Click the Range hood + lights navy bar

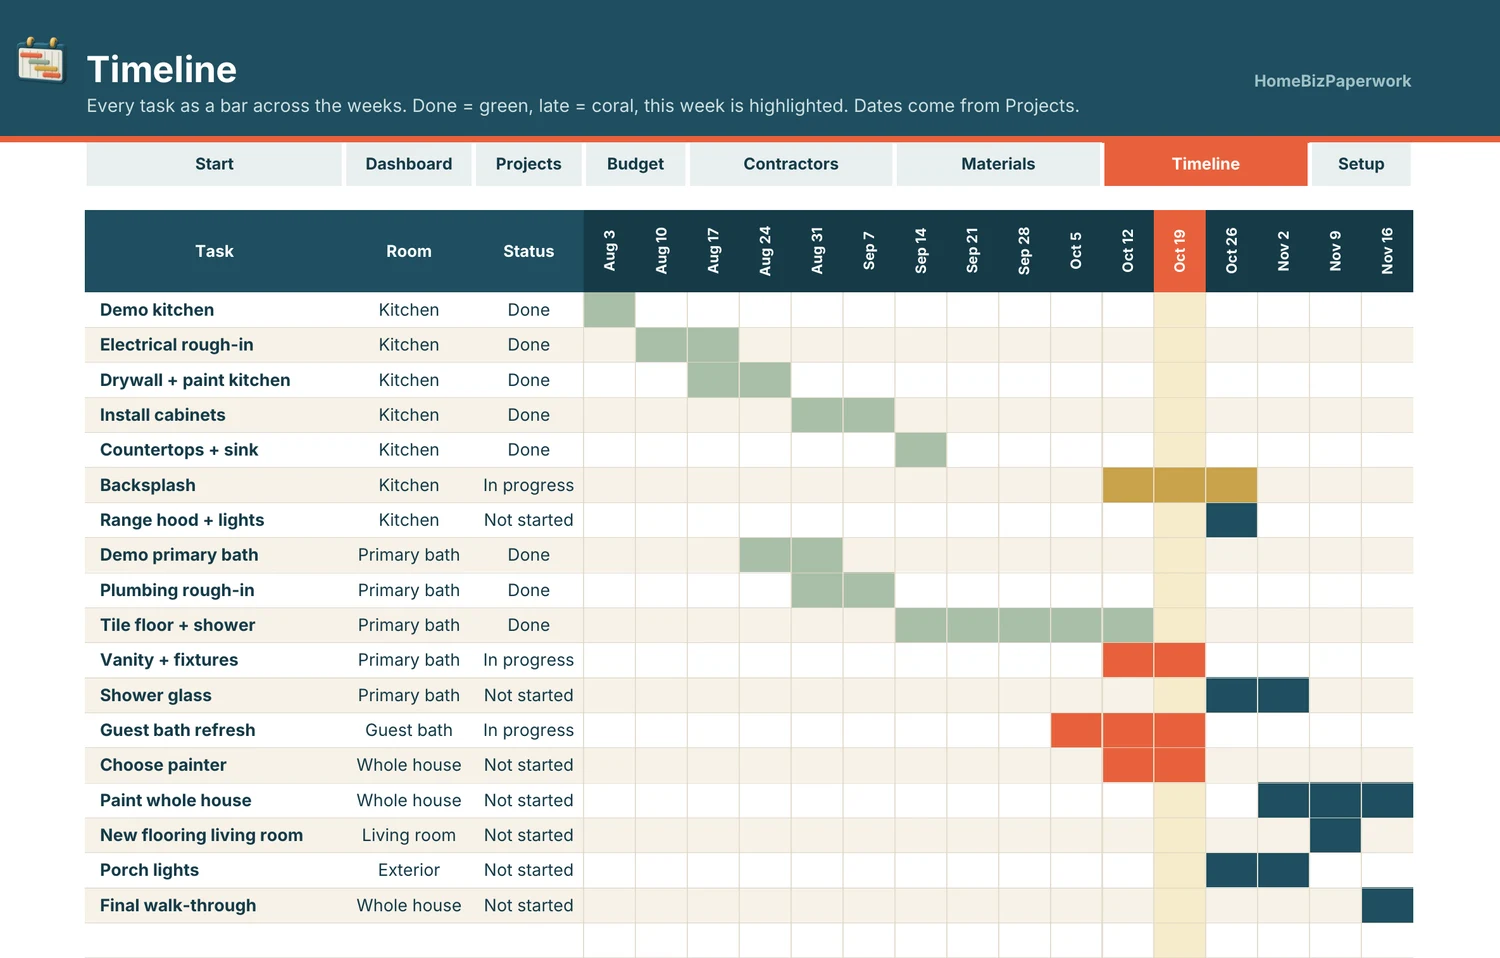pos(1232,520)
